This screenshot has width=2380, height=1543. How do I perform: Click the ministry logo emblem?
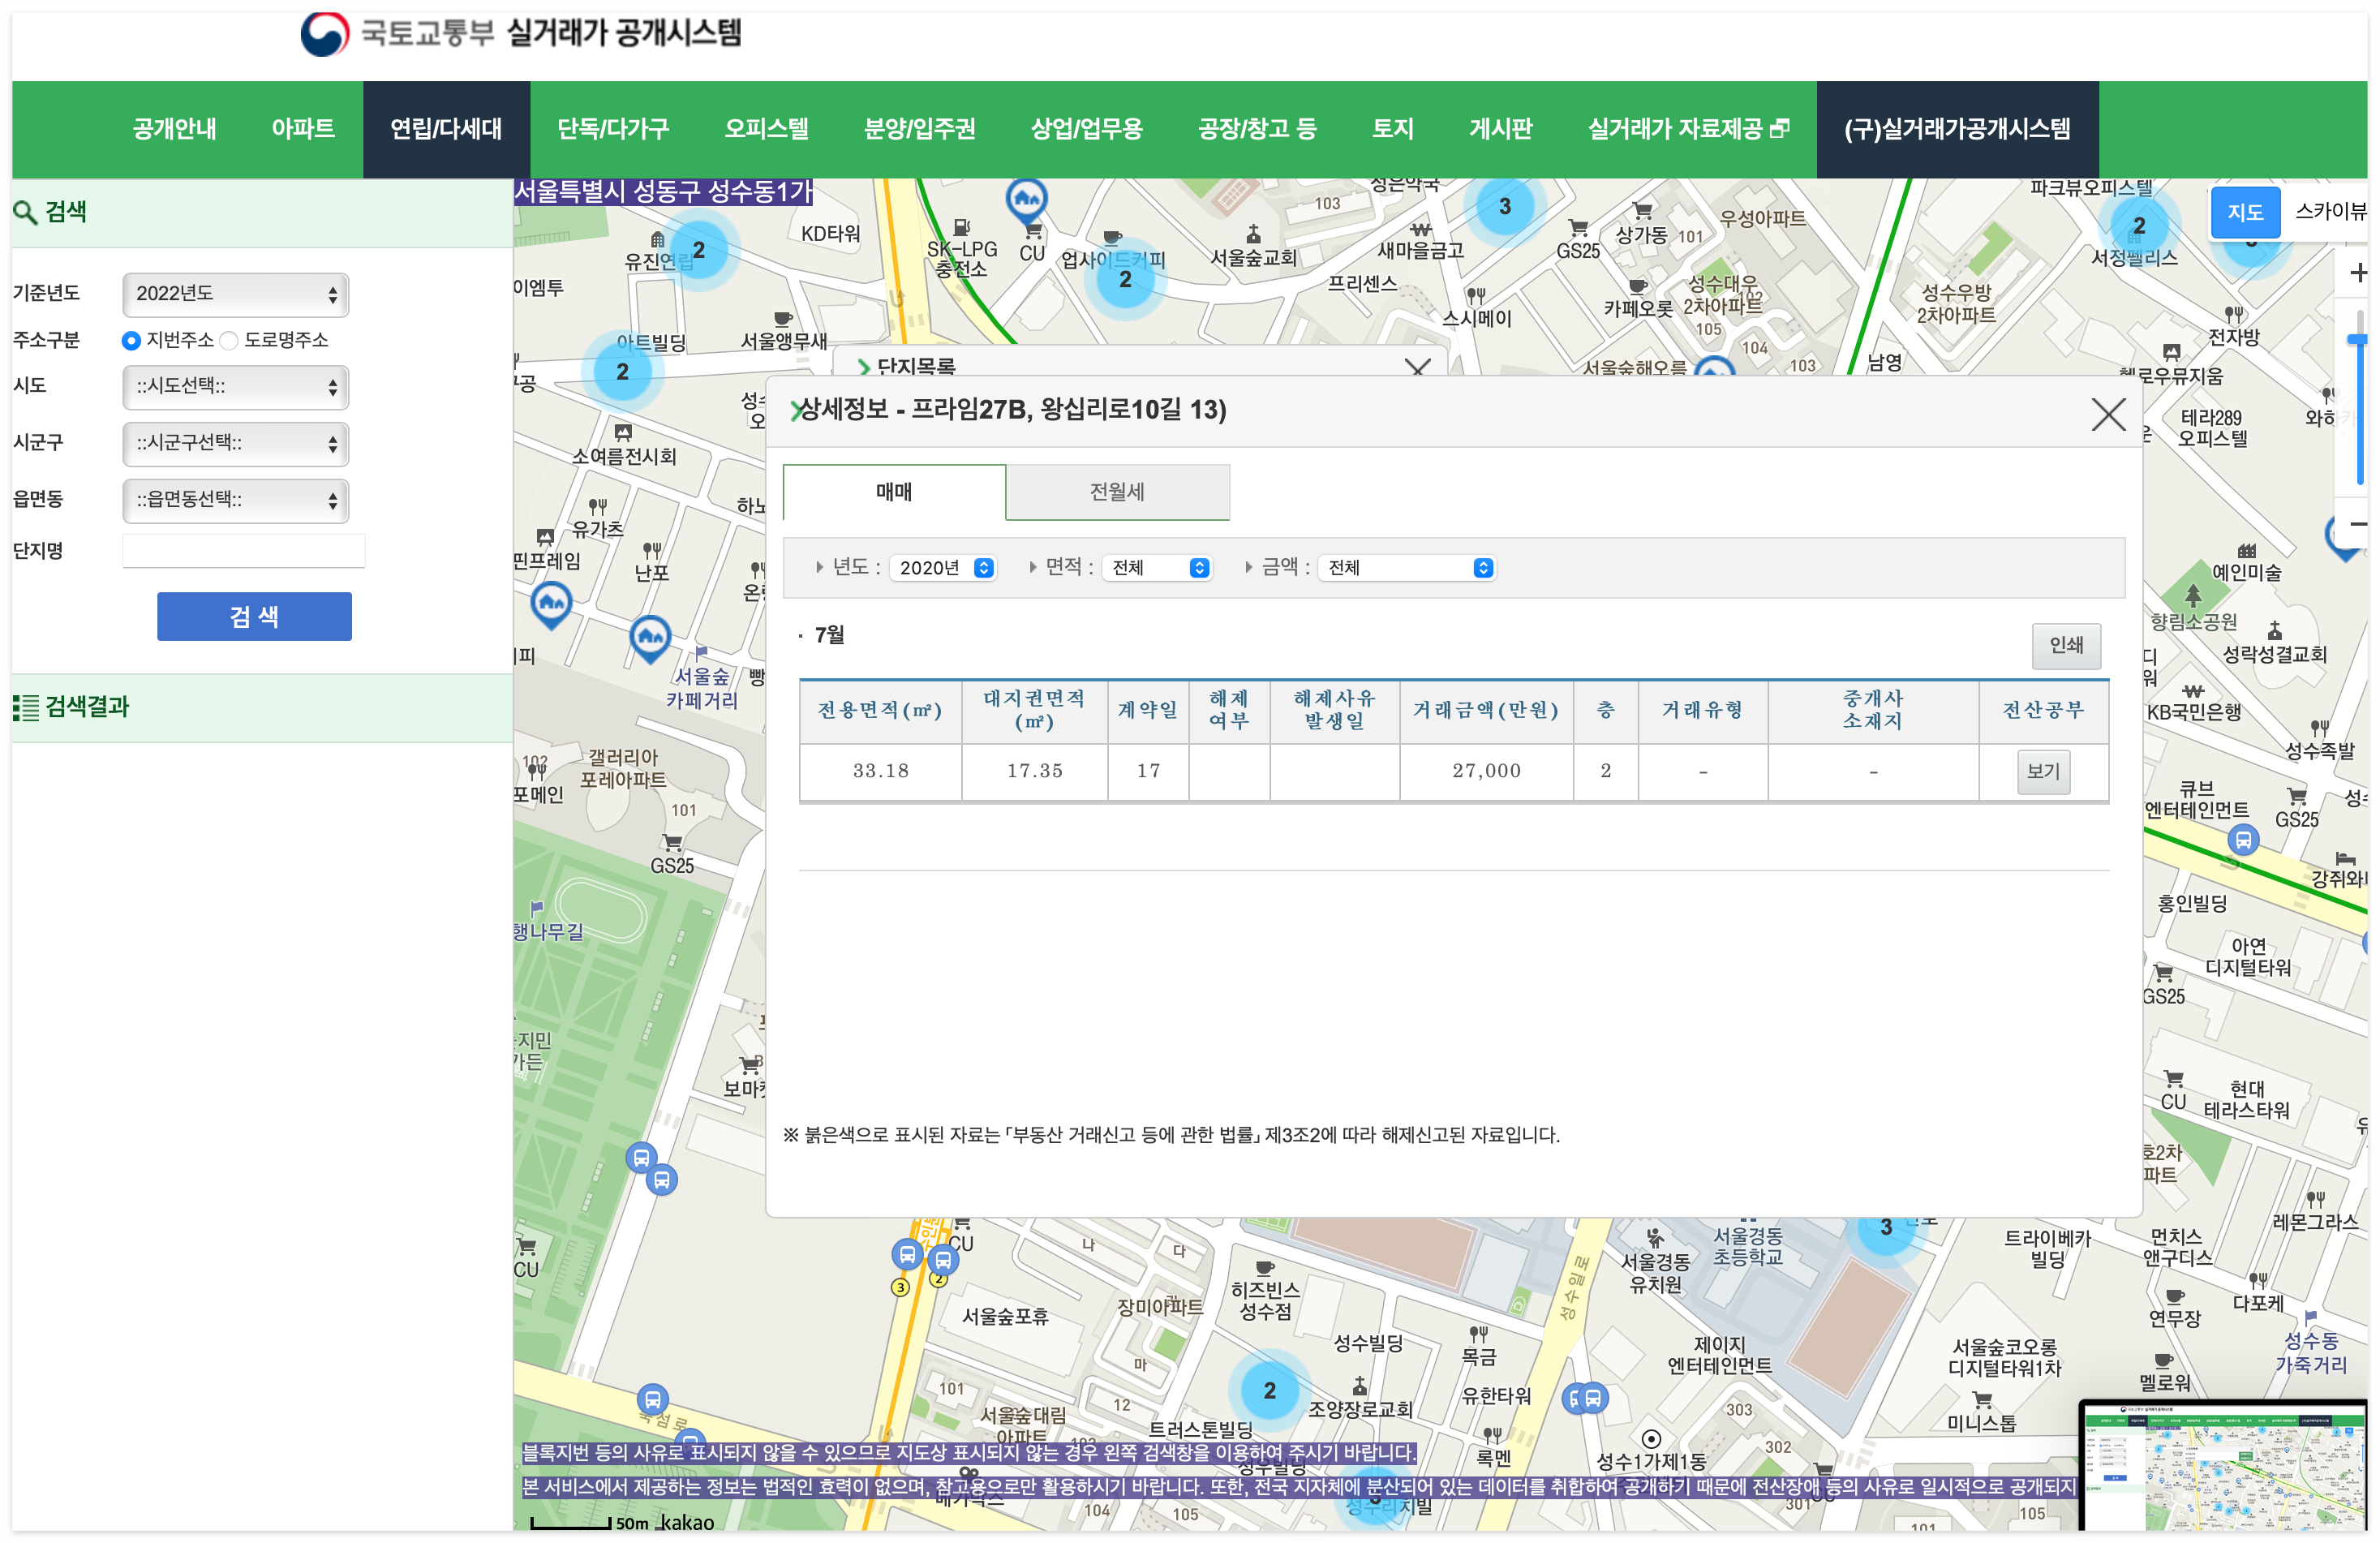324,34
